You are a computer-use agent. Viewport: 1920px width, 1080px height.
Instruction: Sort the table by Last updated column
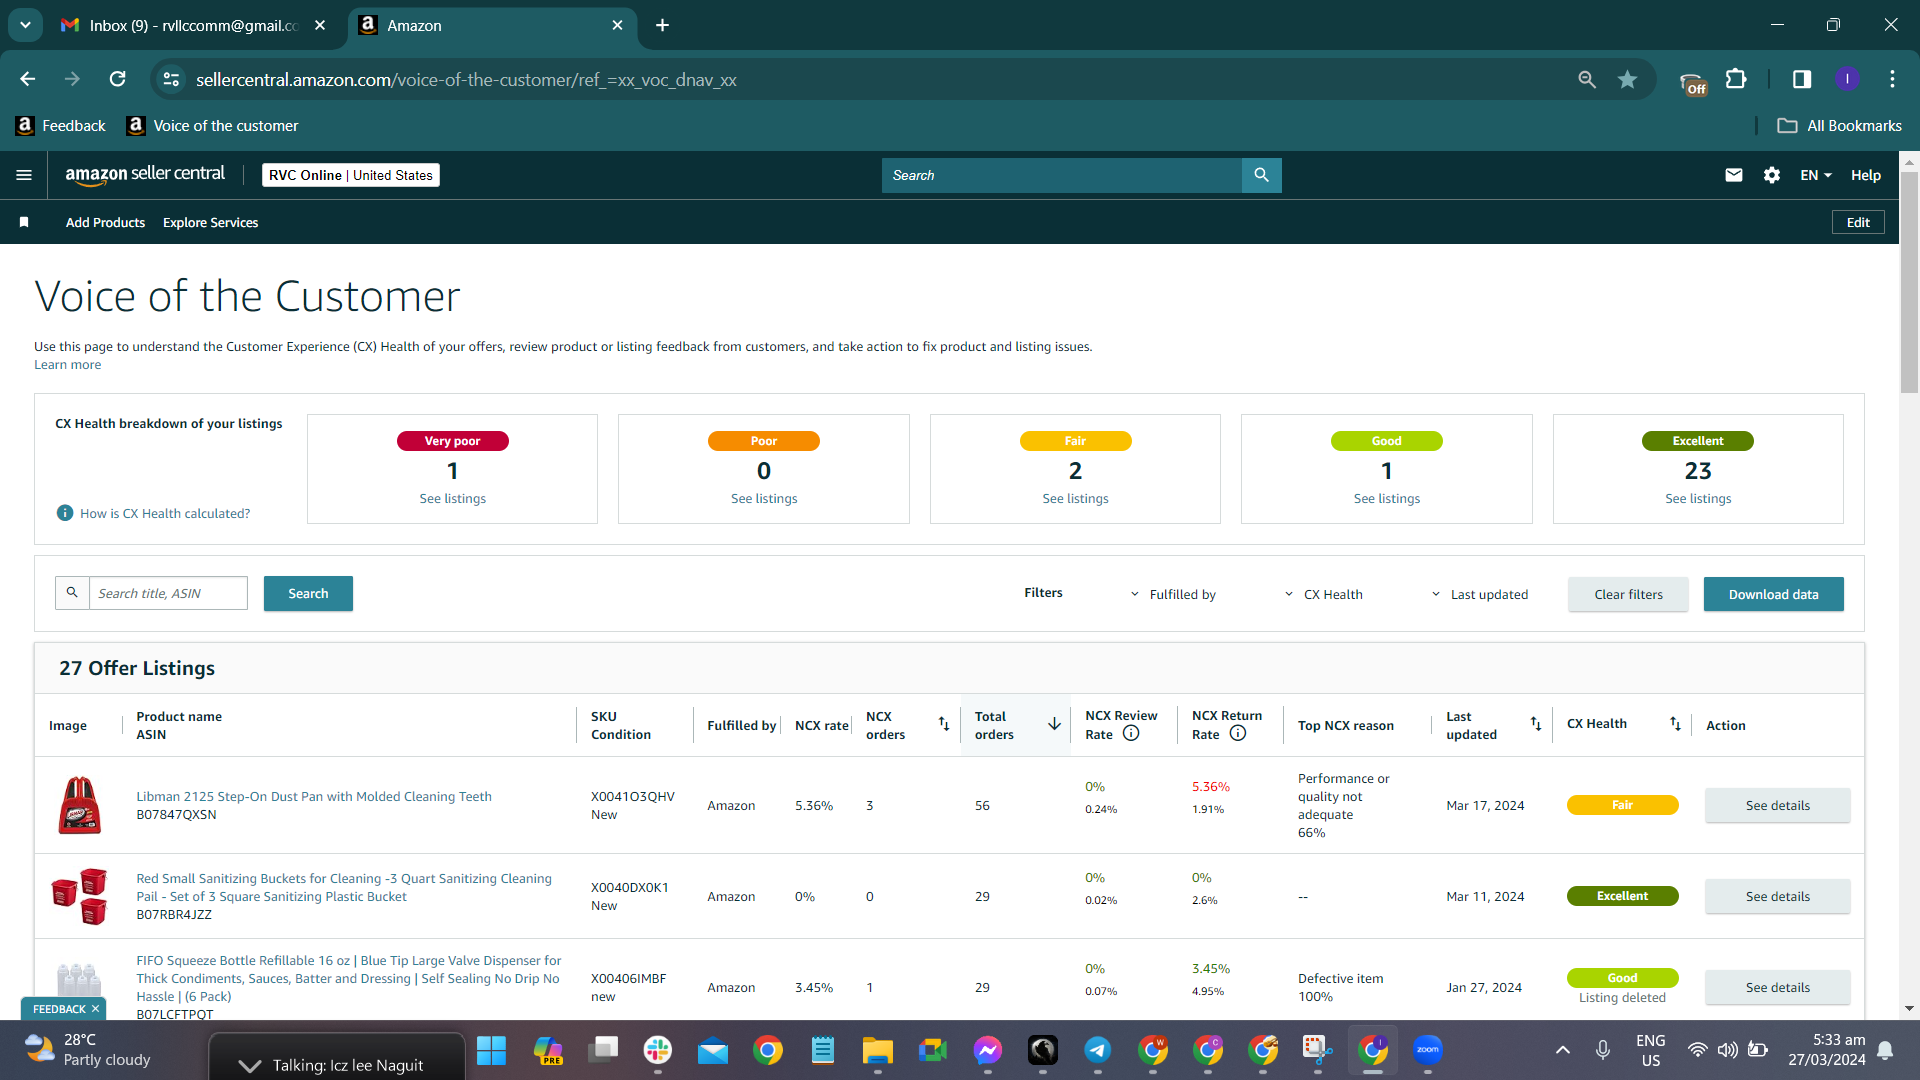[x=1535, y=724]
